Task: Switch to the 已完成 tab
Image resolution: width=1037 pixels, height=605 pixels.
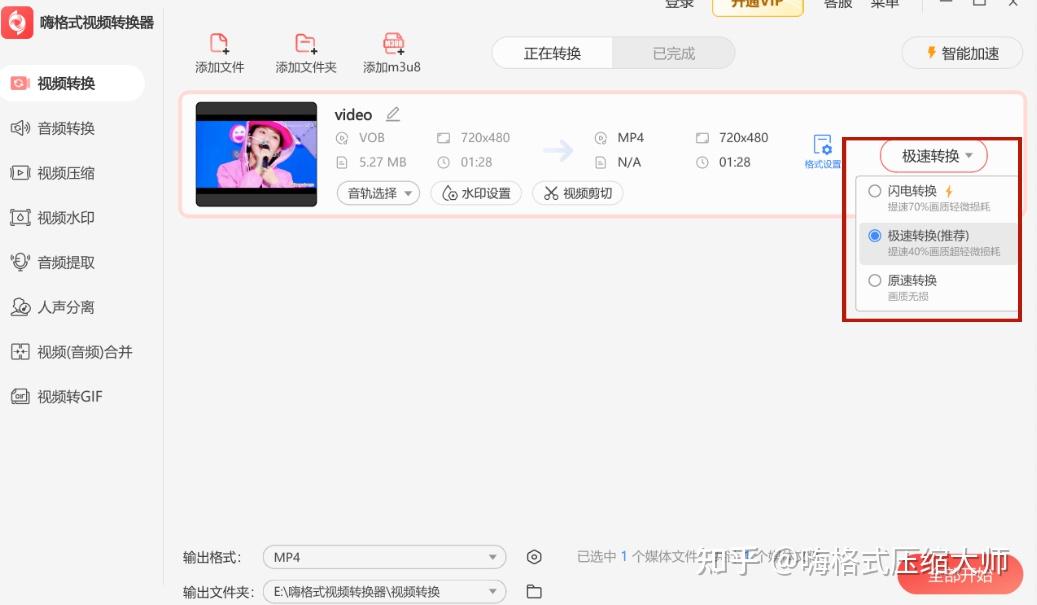Action: tap(674, 53)
